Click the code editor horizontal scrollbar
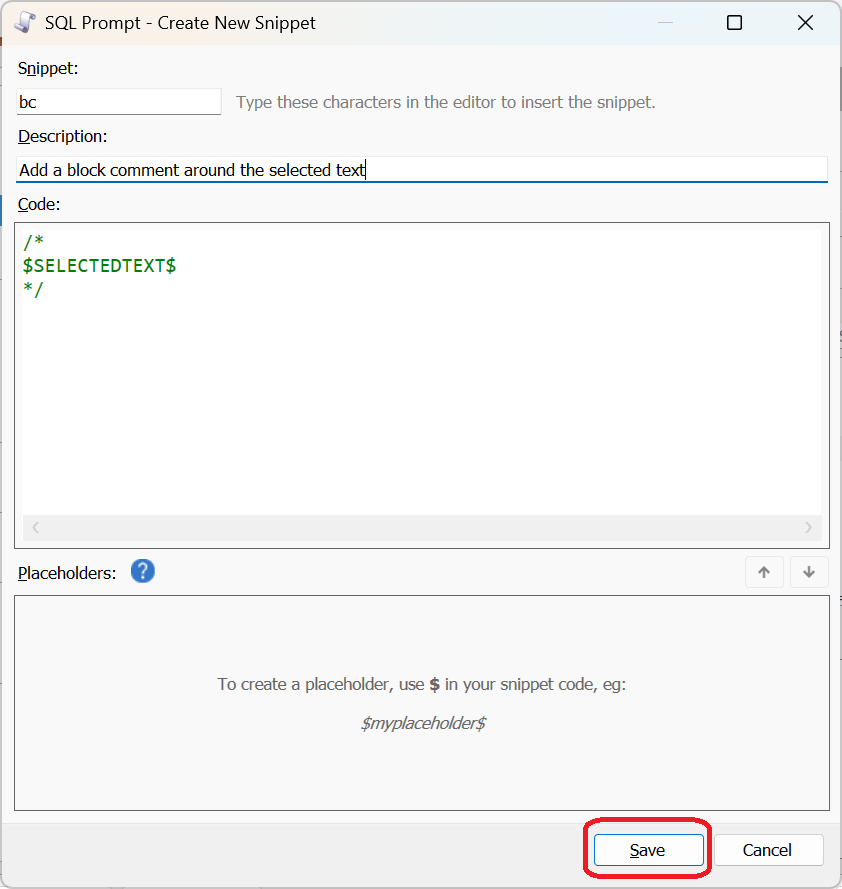The image size is (842, 889). [421, 527]
